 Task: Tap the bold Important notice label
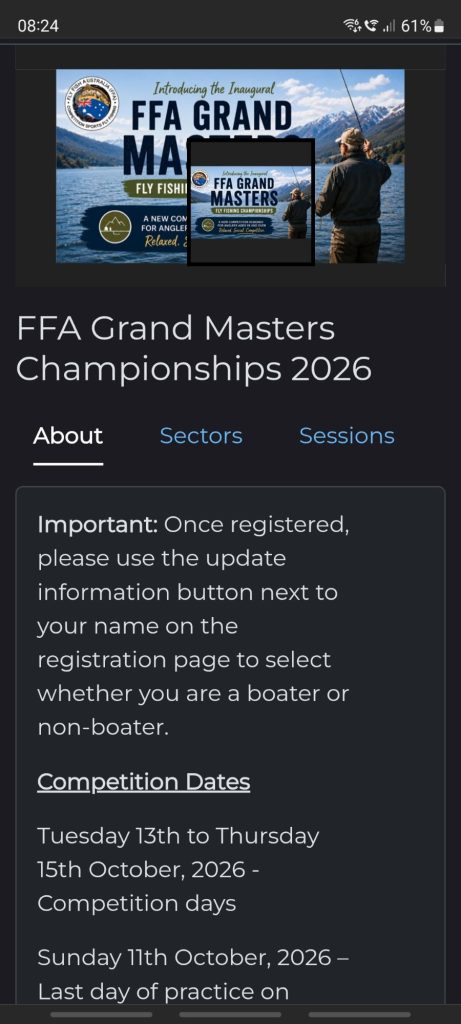click(x=97, y=524)
